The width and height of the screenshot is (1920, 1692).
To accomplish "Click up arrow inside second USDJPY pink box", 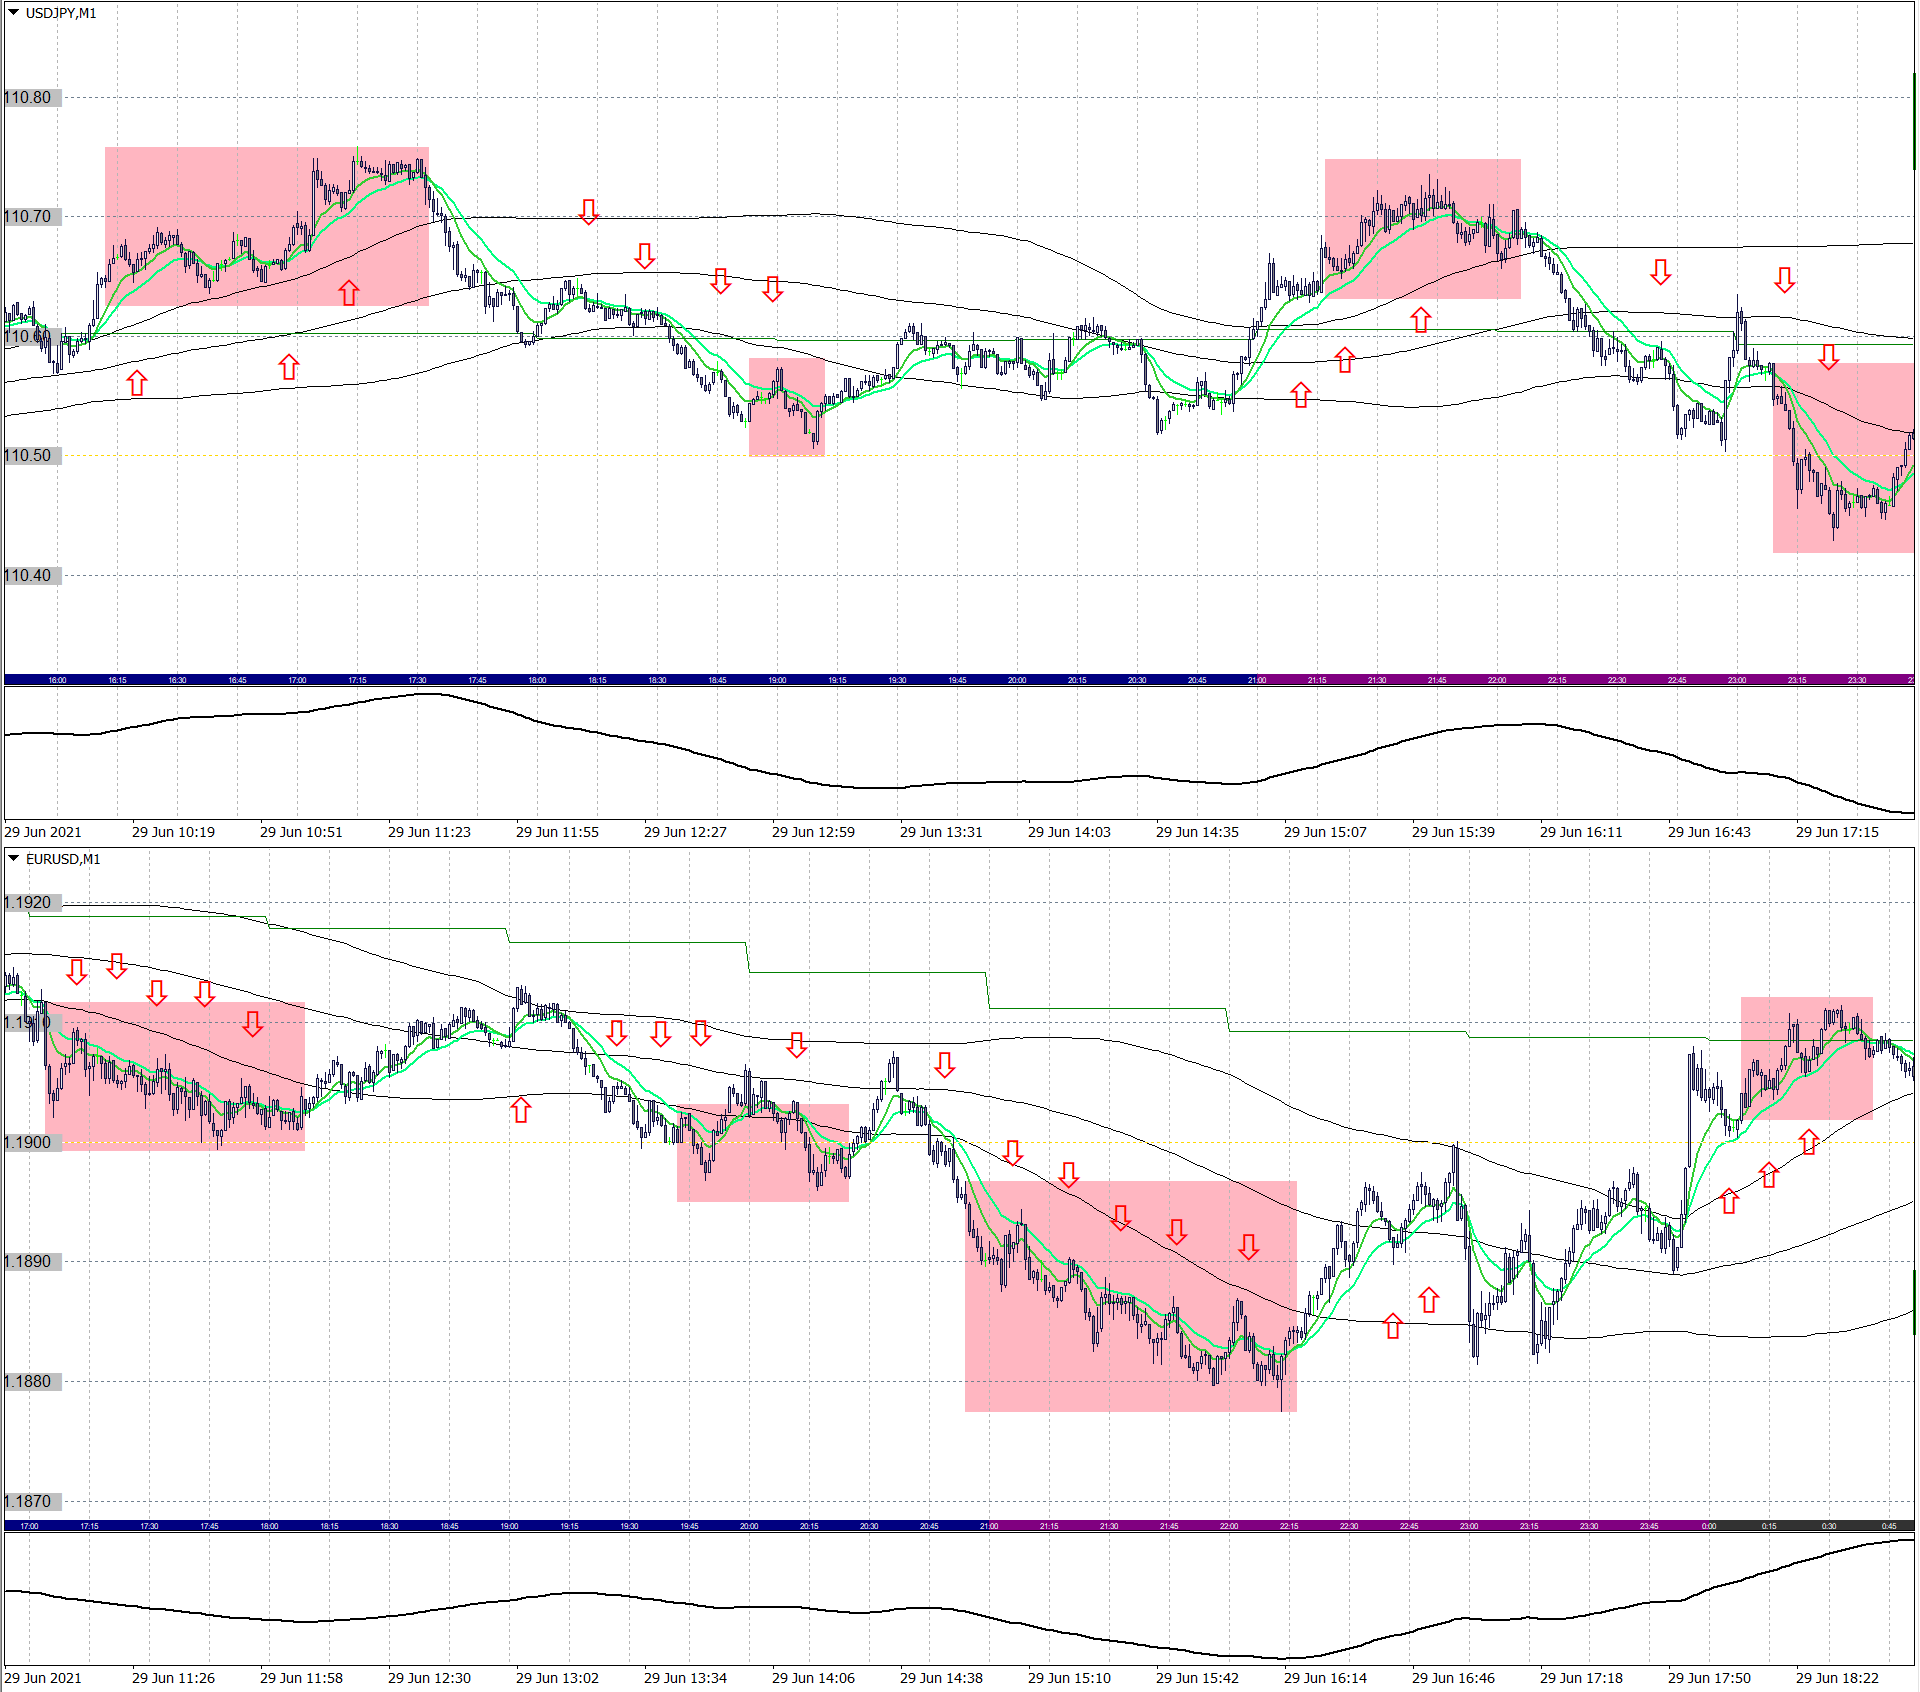I will click(x=1420, y=320).
